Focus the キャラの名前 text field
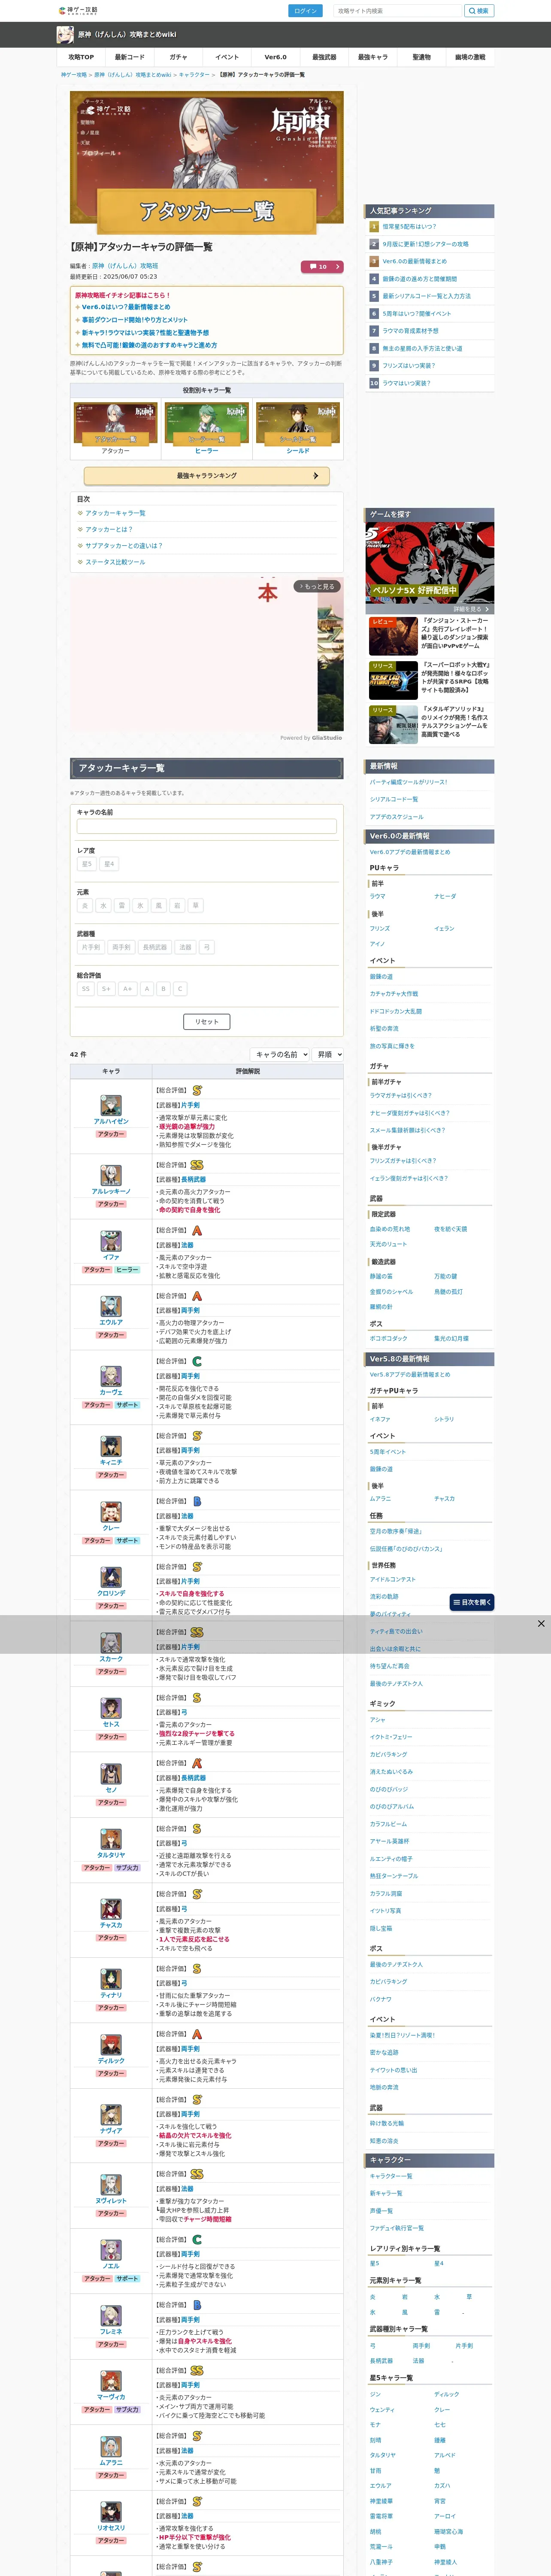This screenshot has height=2576, width=551. 207,826
